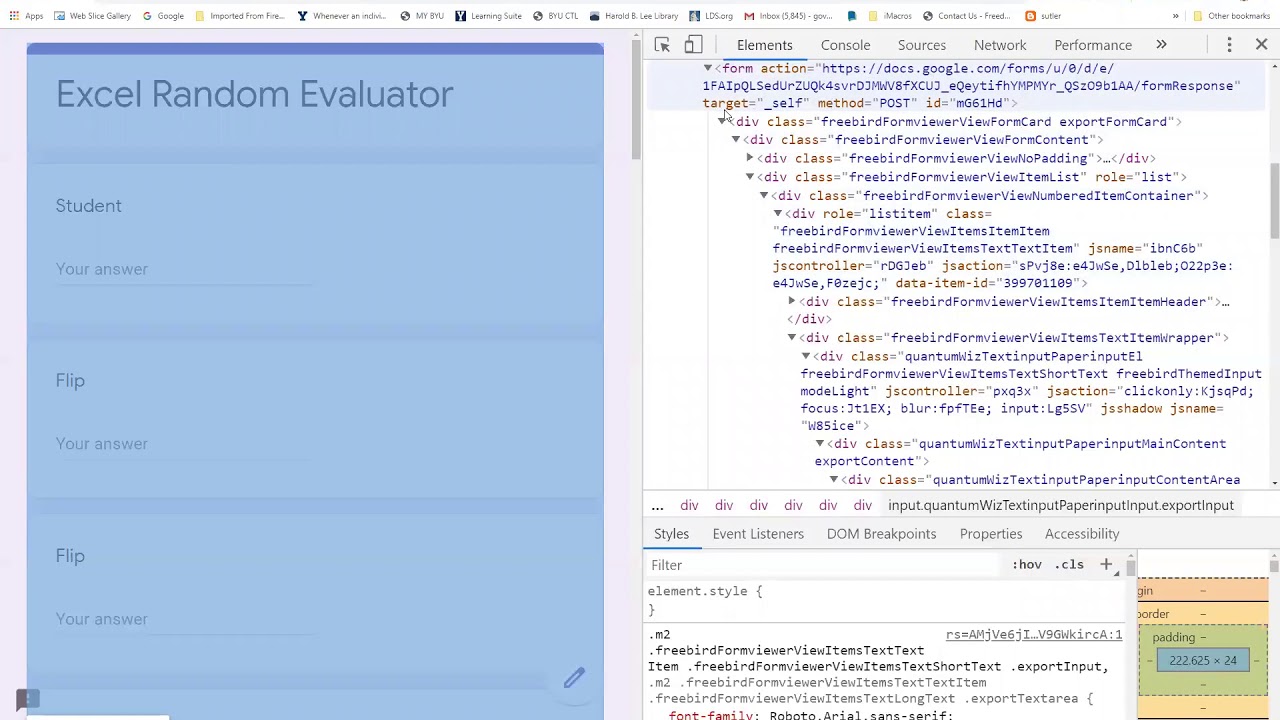Screen dimensions: 1280x720
Task: Open the Apps bookmark shortcut
Action: coord(26,16)
